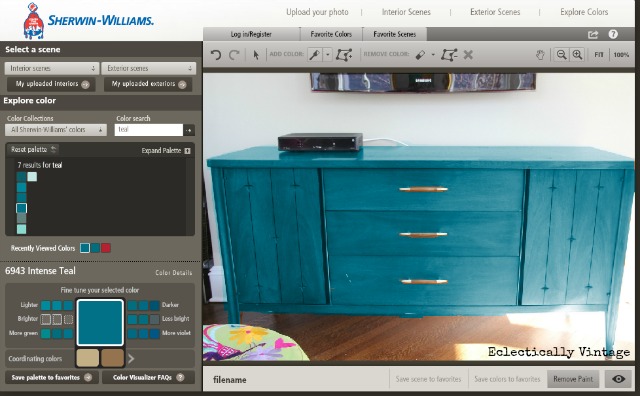
Task: Open the Explore Colors menu item
Action: (584, 12)
